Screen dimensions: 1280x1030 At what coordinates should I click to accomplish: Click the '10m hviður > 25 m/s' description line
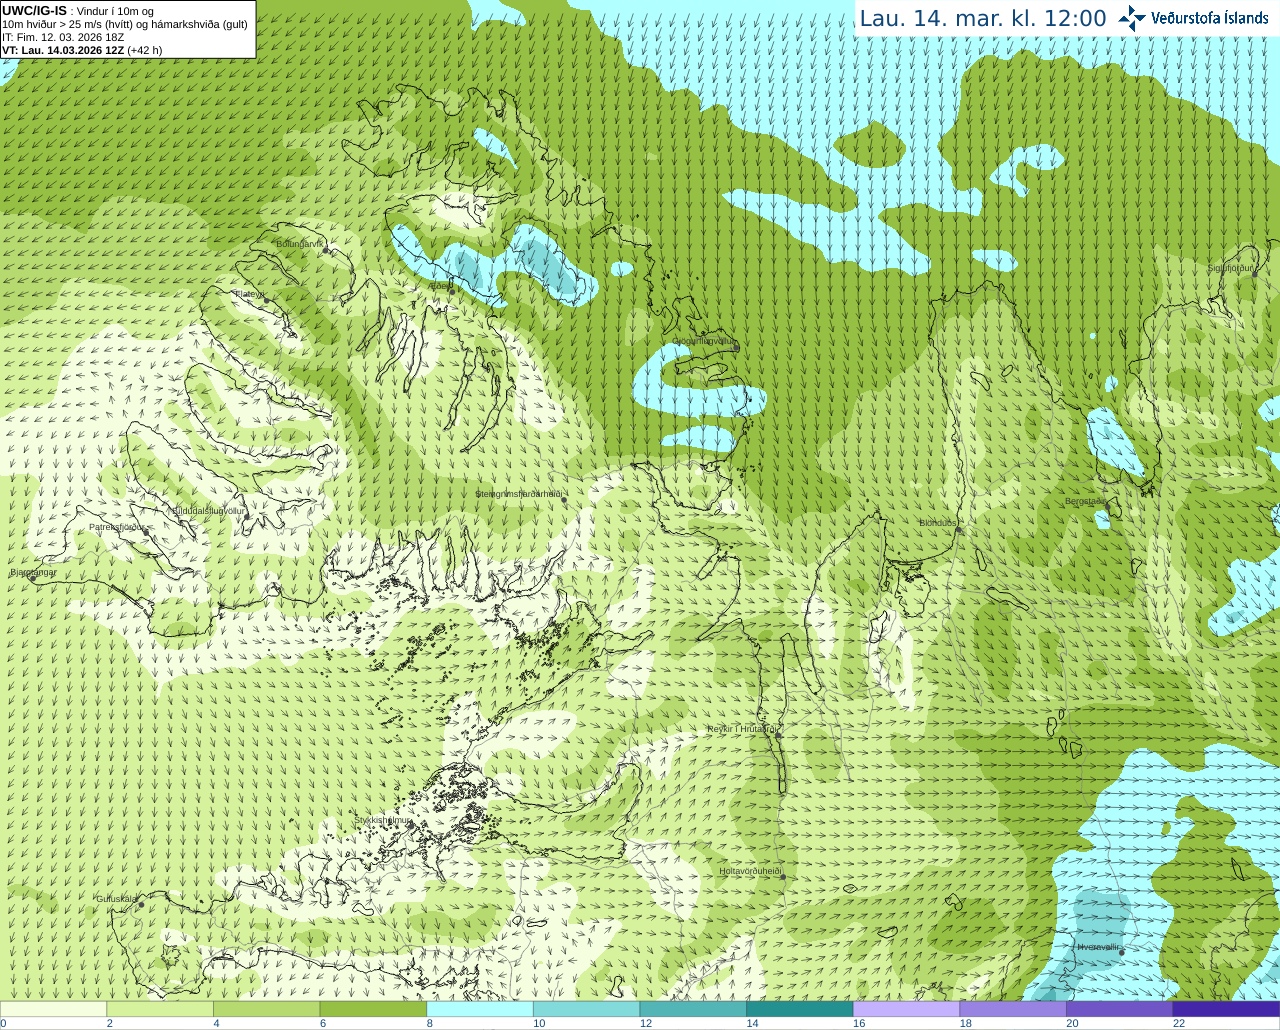[x=125, y=24]
